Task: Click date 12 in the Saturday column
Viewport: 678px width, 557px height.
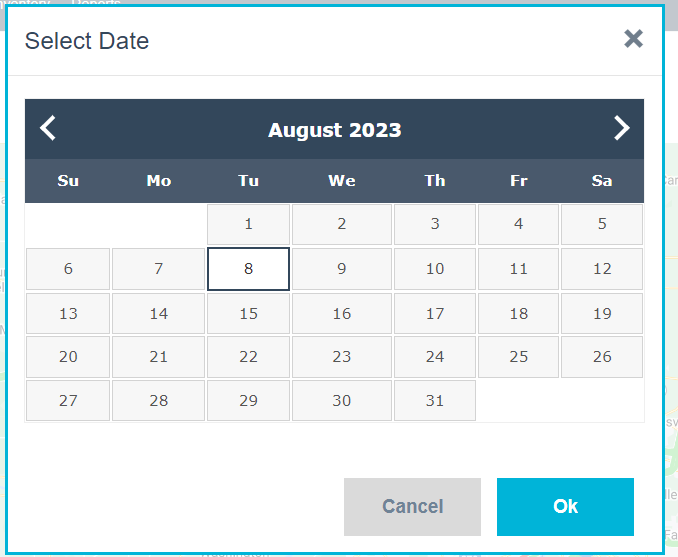Action: [x=602, y=269]
